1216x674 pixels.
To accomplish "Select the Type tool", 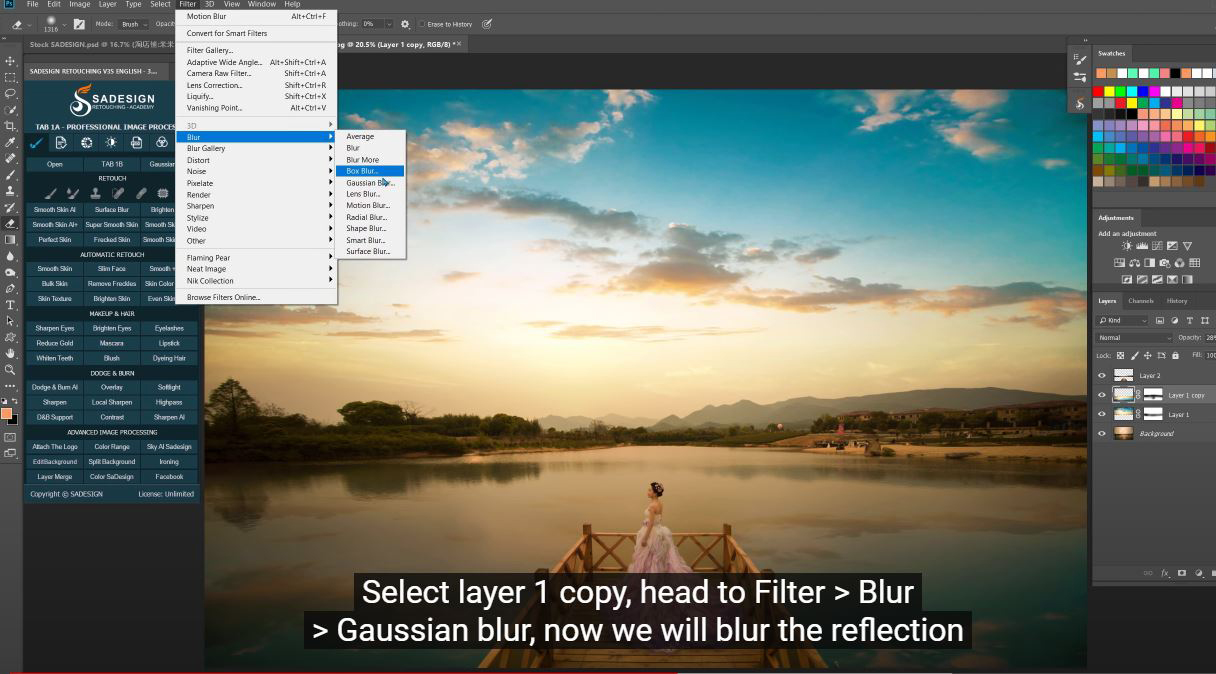I will (11, 305).
